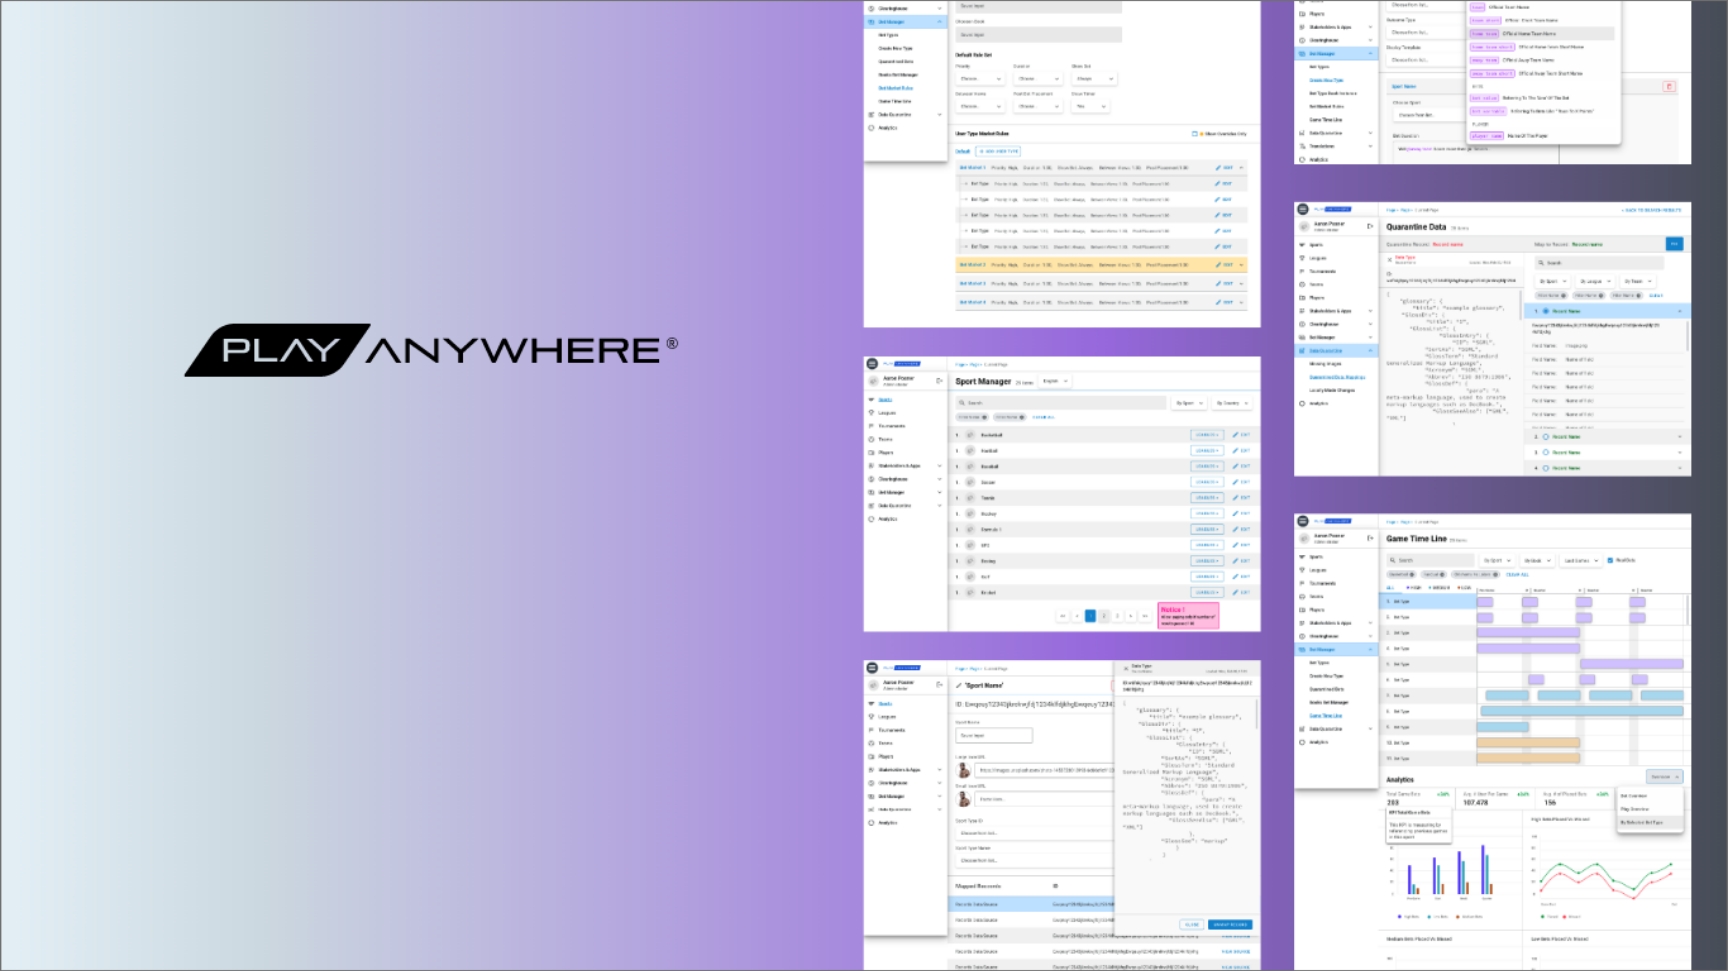Go to page 2 in Sport Manager pagination

point(1104,616)
